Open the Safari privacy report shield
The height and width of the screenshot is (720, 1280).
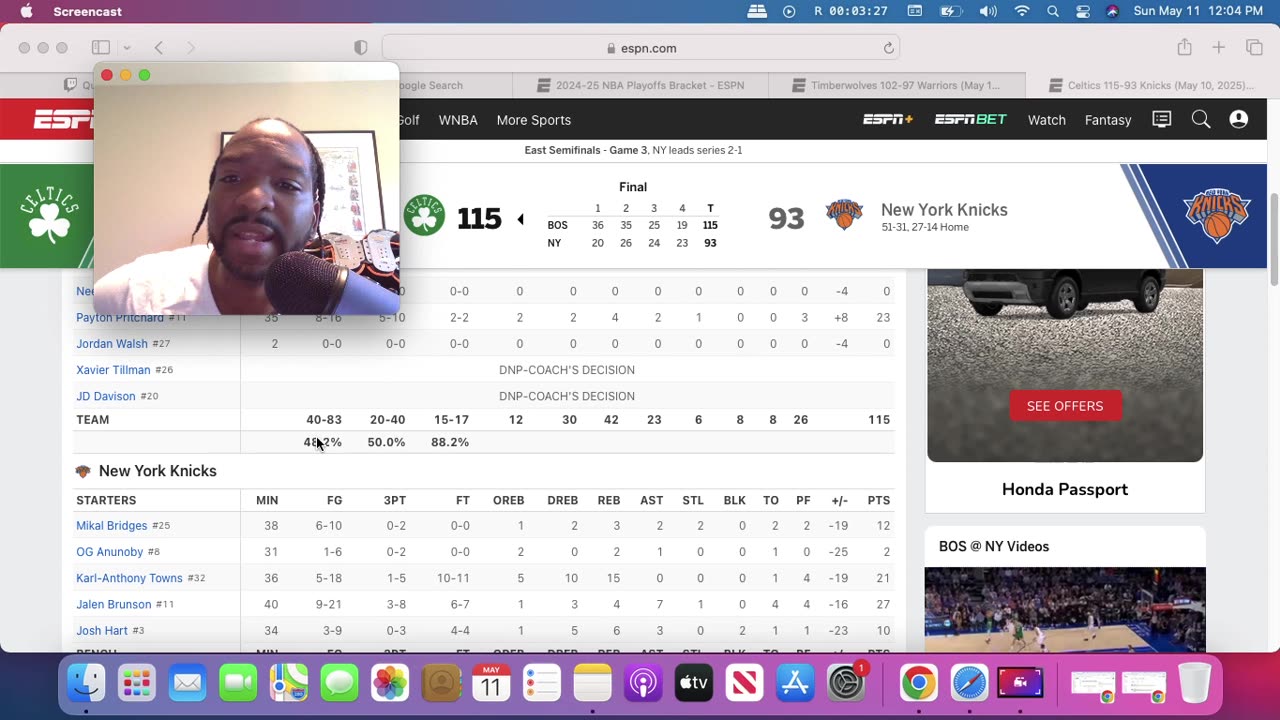(361, 47)
